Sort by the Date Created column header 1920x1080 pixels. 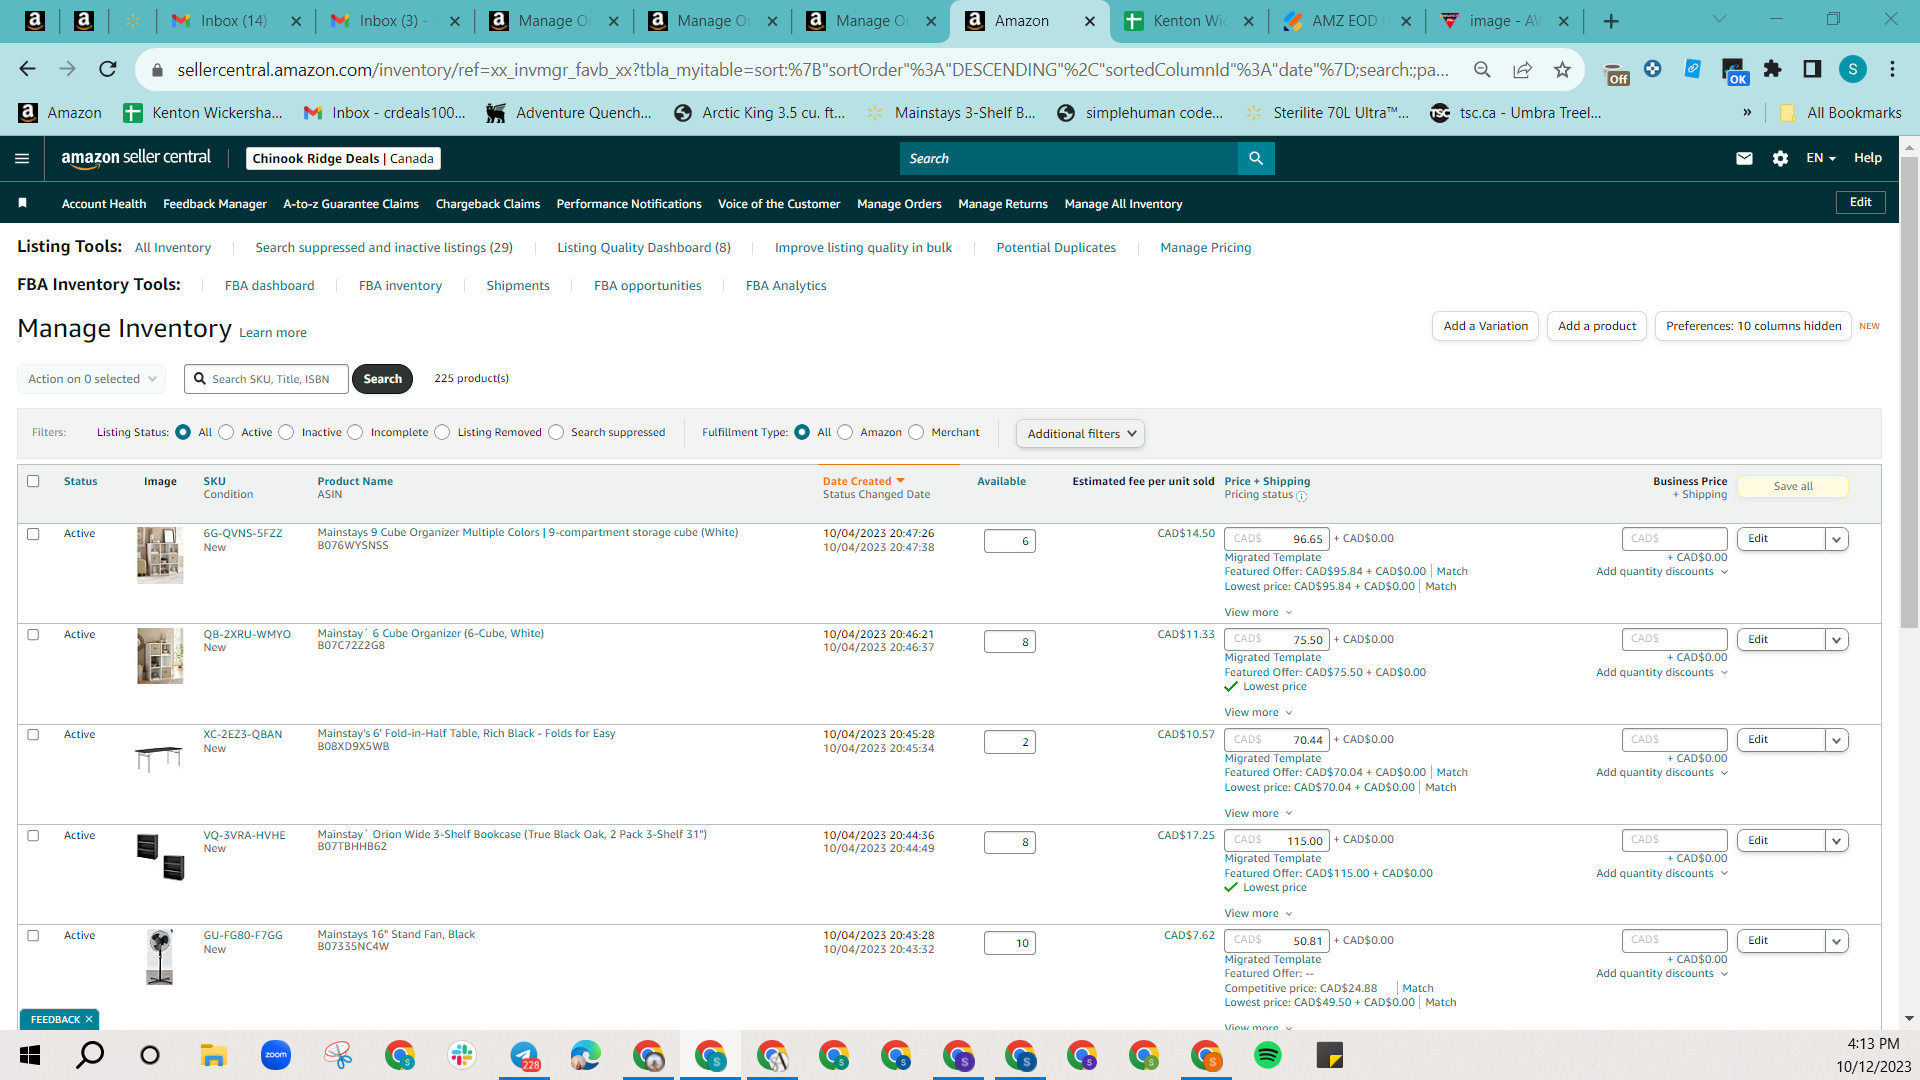click(864, 481)
